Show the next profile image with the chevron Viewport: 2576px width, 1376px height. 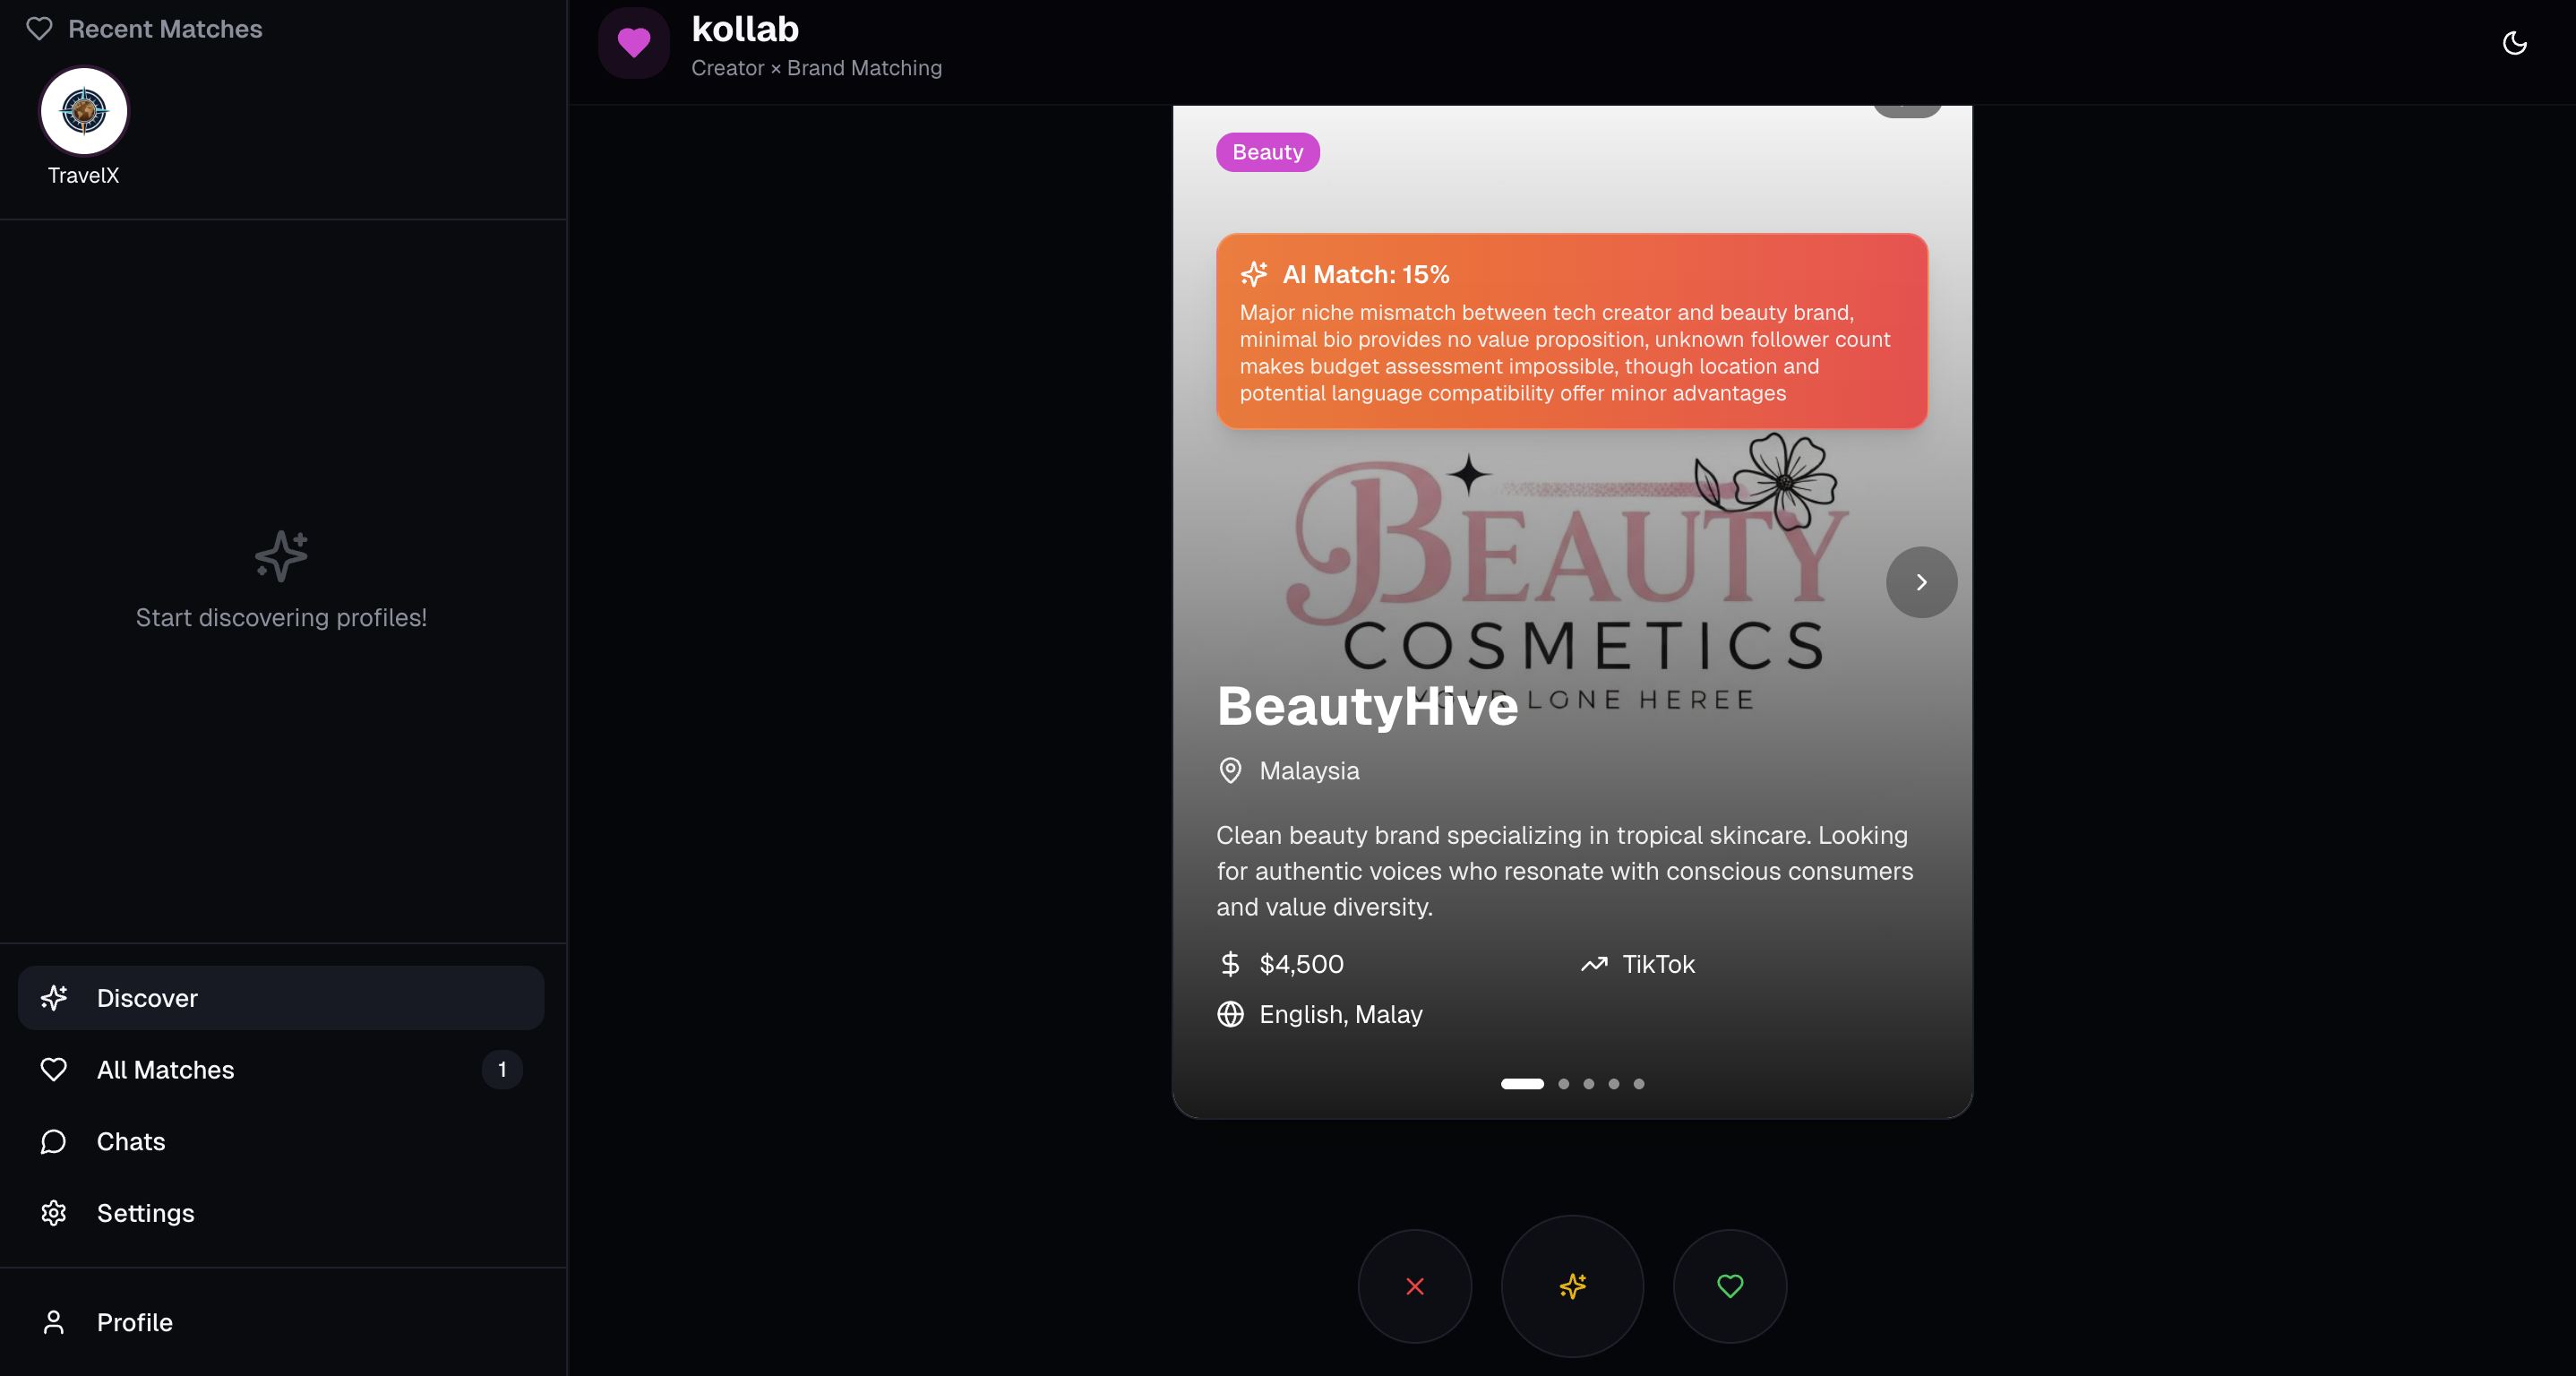click(1920, 582)
